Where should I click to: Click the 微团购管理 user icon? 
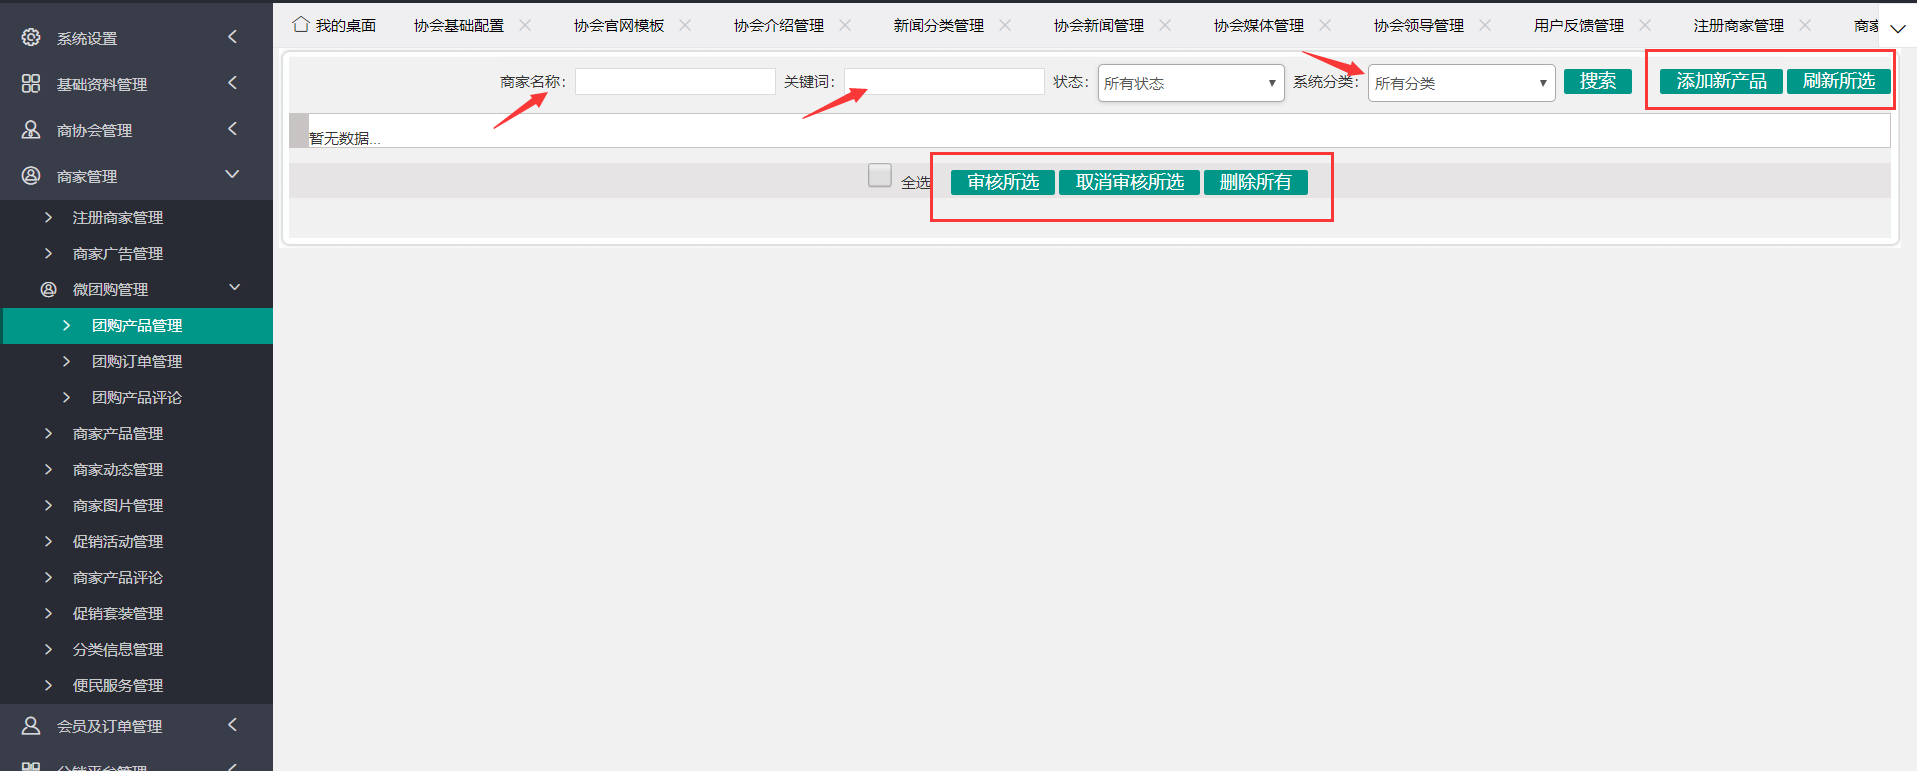pos(48,289)
